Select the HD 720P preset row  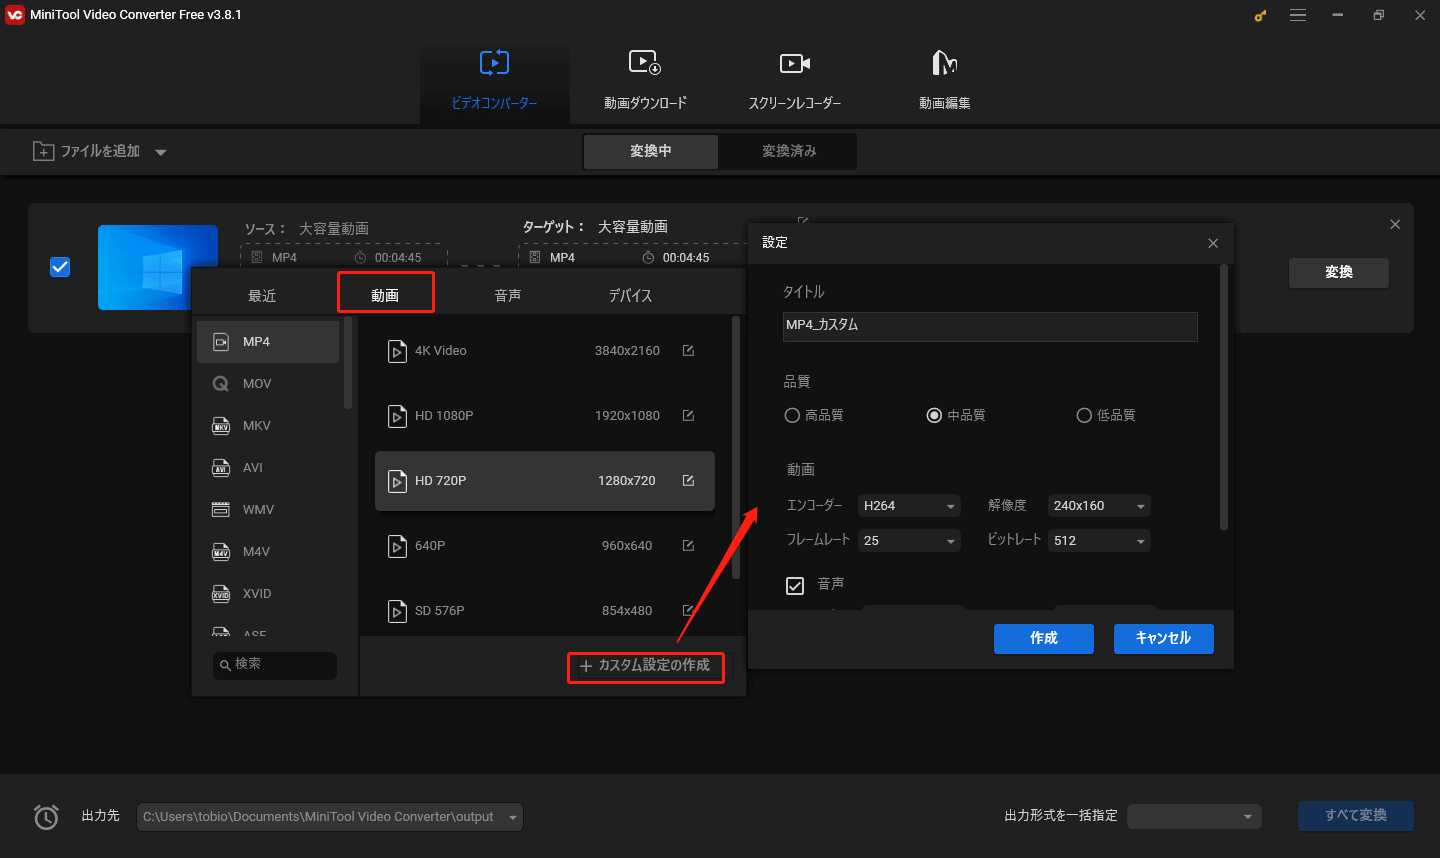click(x=545, y=481)
